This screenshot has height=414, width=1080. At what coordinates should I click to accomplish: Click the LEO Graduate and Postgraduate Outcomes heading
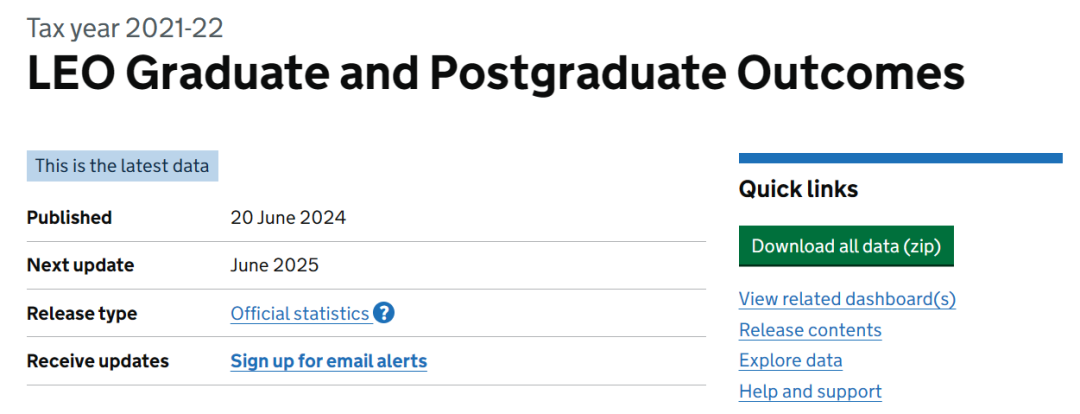(x=496, y=75)
